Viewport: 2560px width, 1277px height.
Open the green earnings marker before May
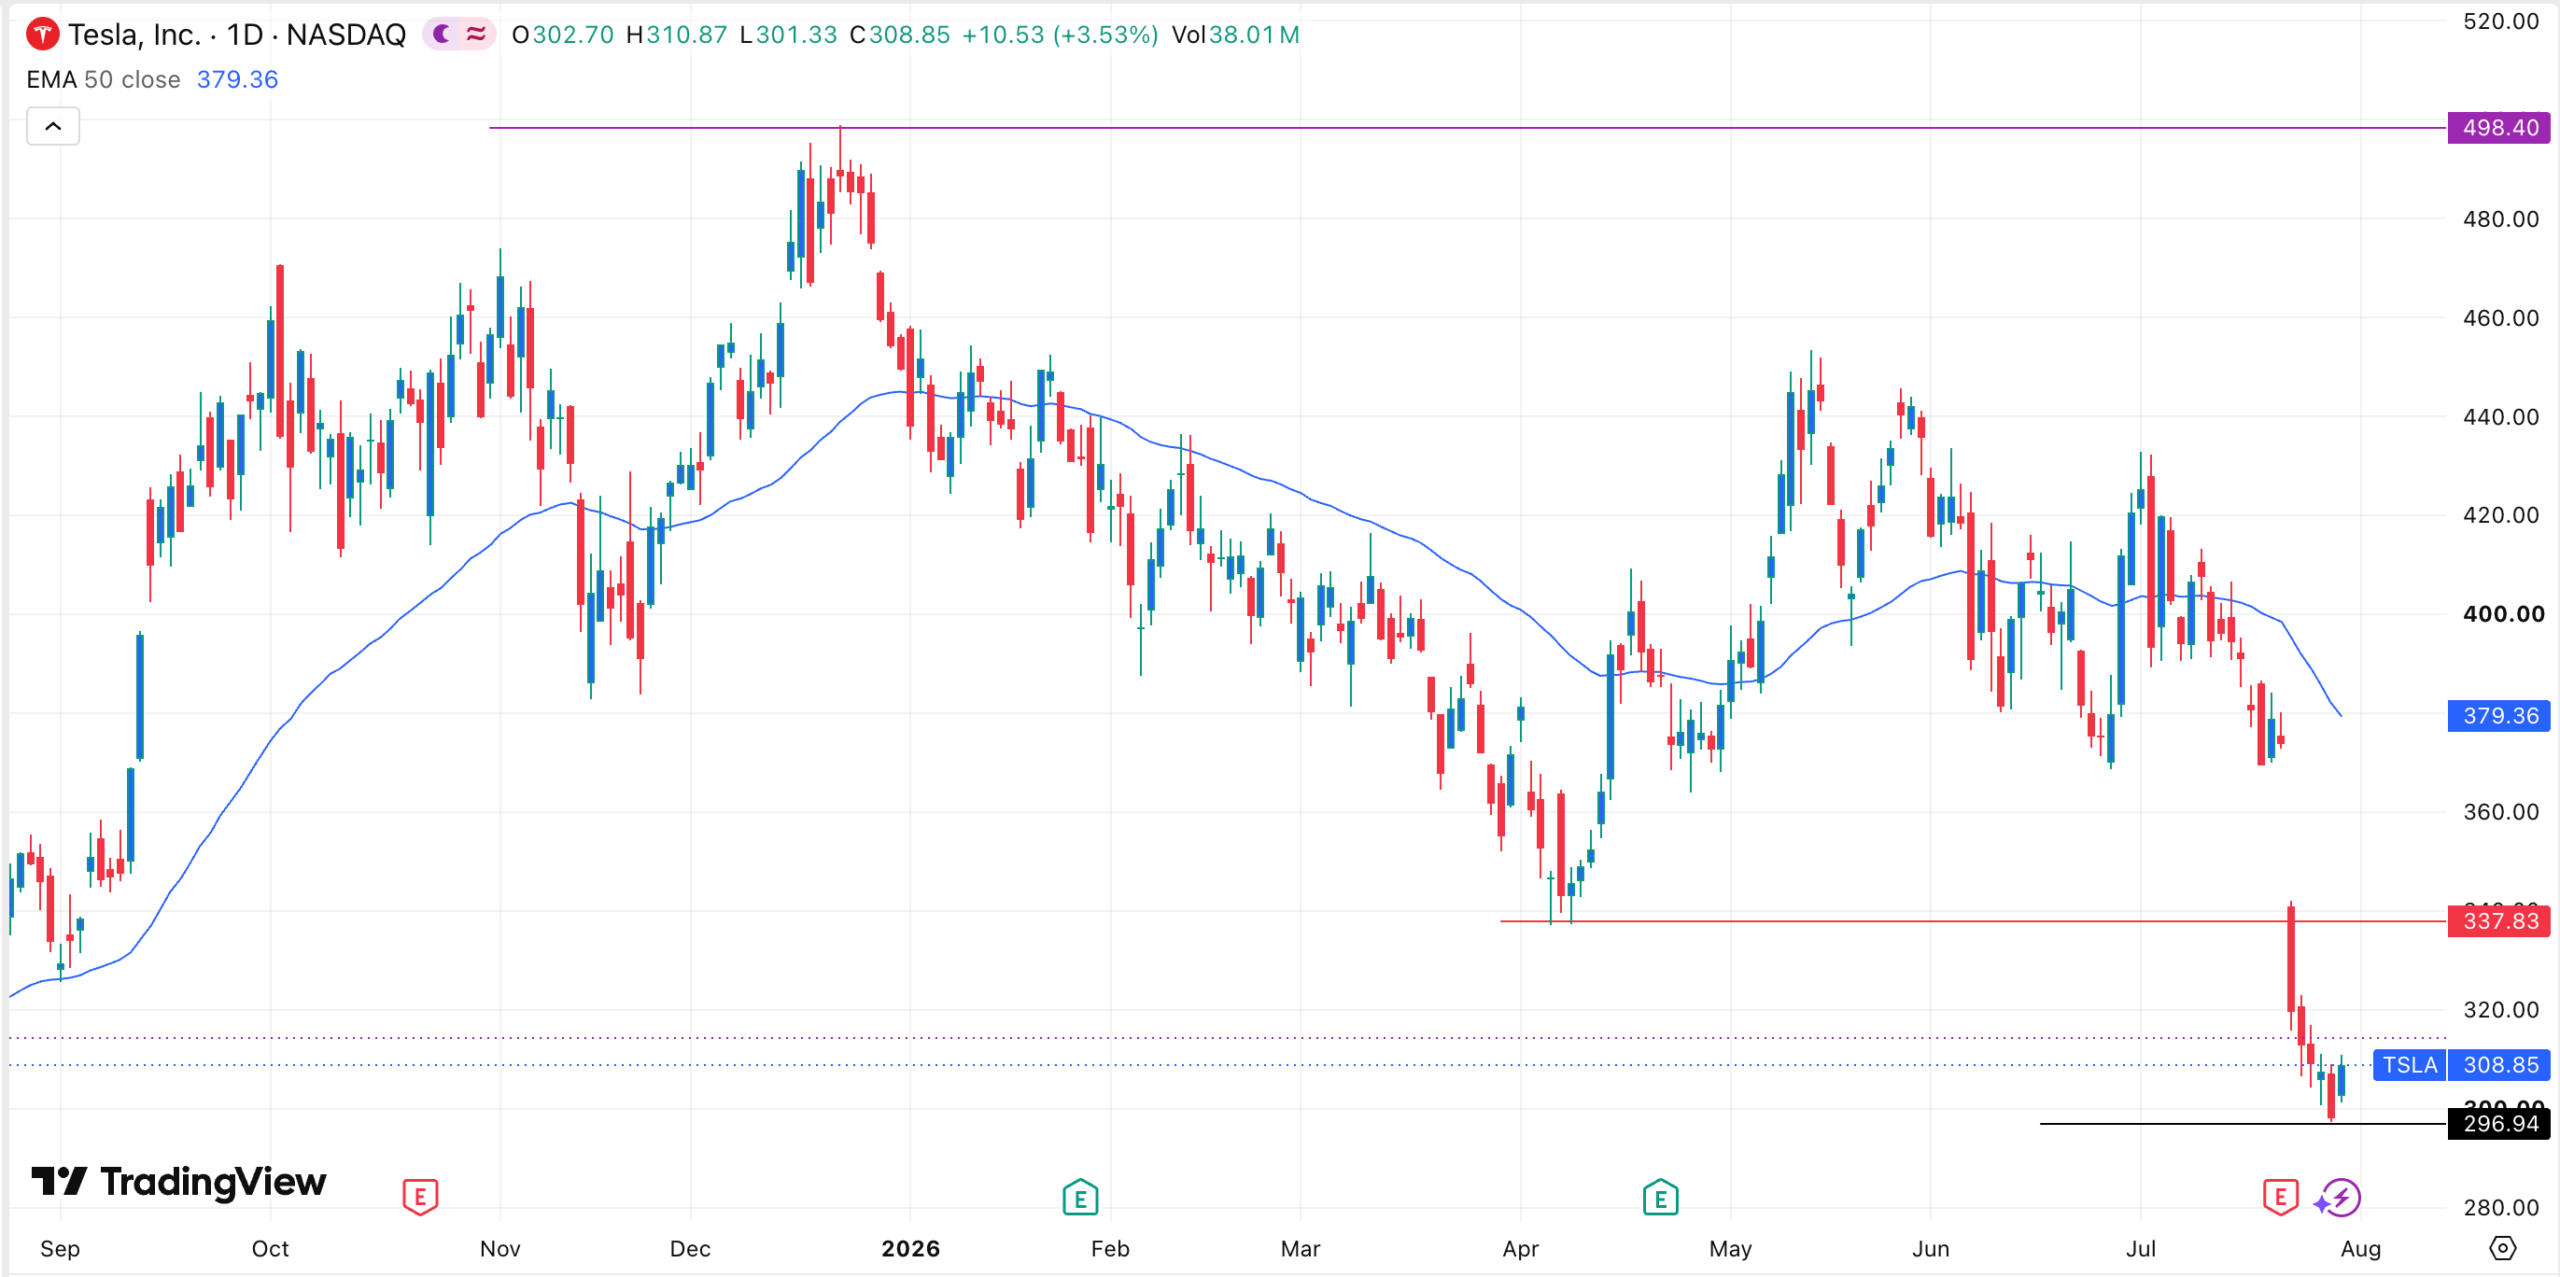click(1660, 1196)
